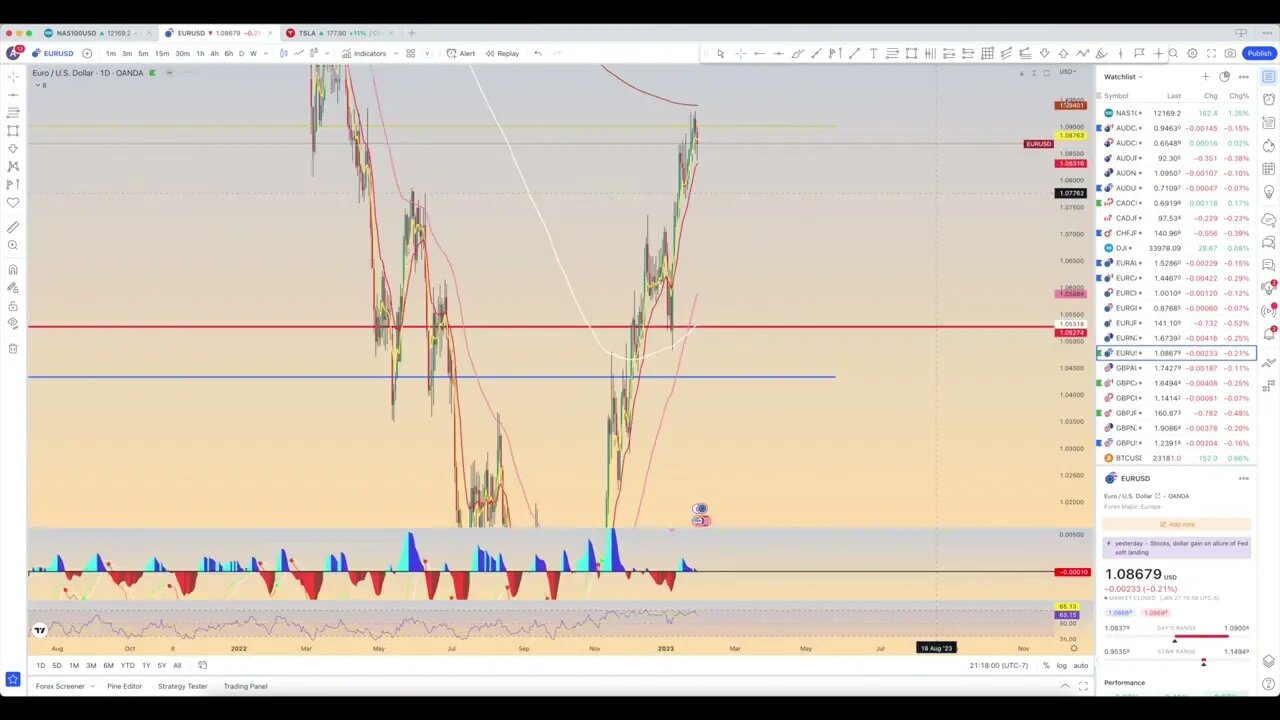Select the Text drawing tool

click(x=873, y=53)
